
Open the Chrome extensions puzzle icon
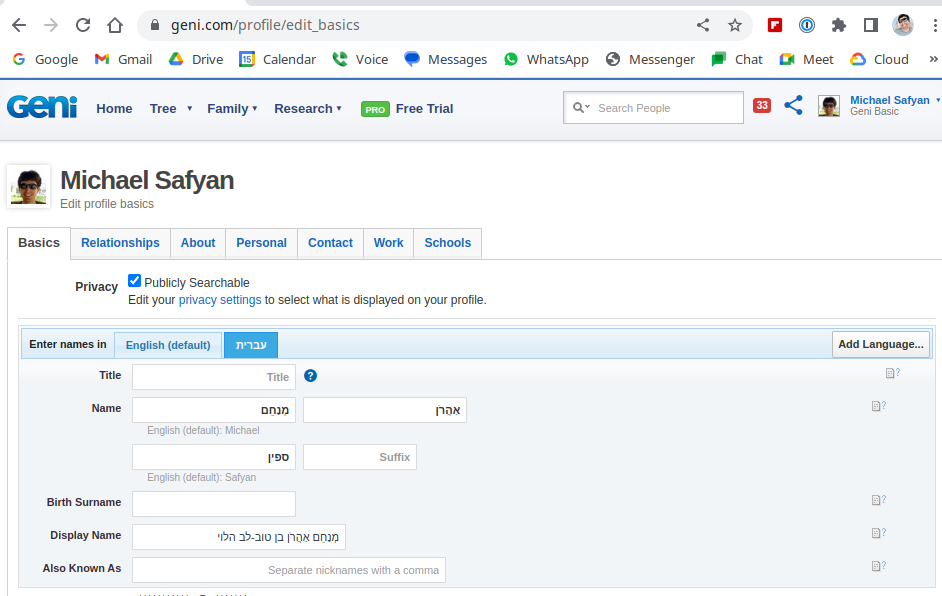point(839,25)
